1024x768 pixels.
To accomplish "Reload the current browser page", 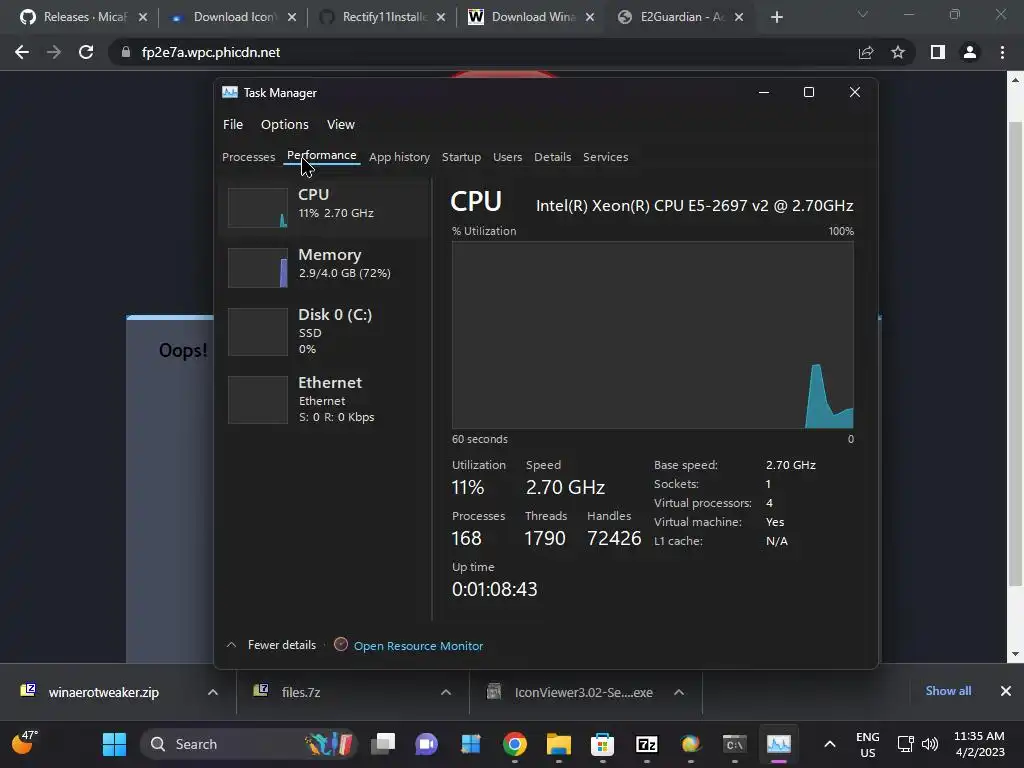I will coord(86,52).
